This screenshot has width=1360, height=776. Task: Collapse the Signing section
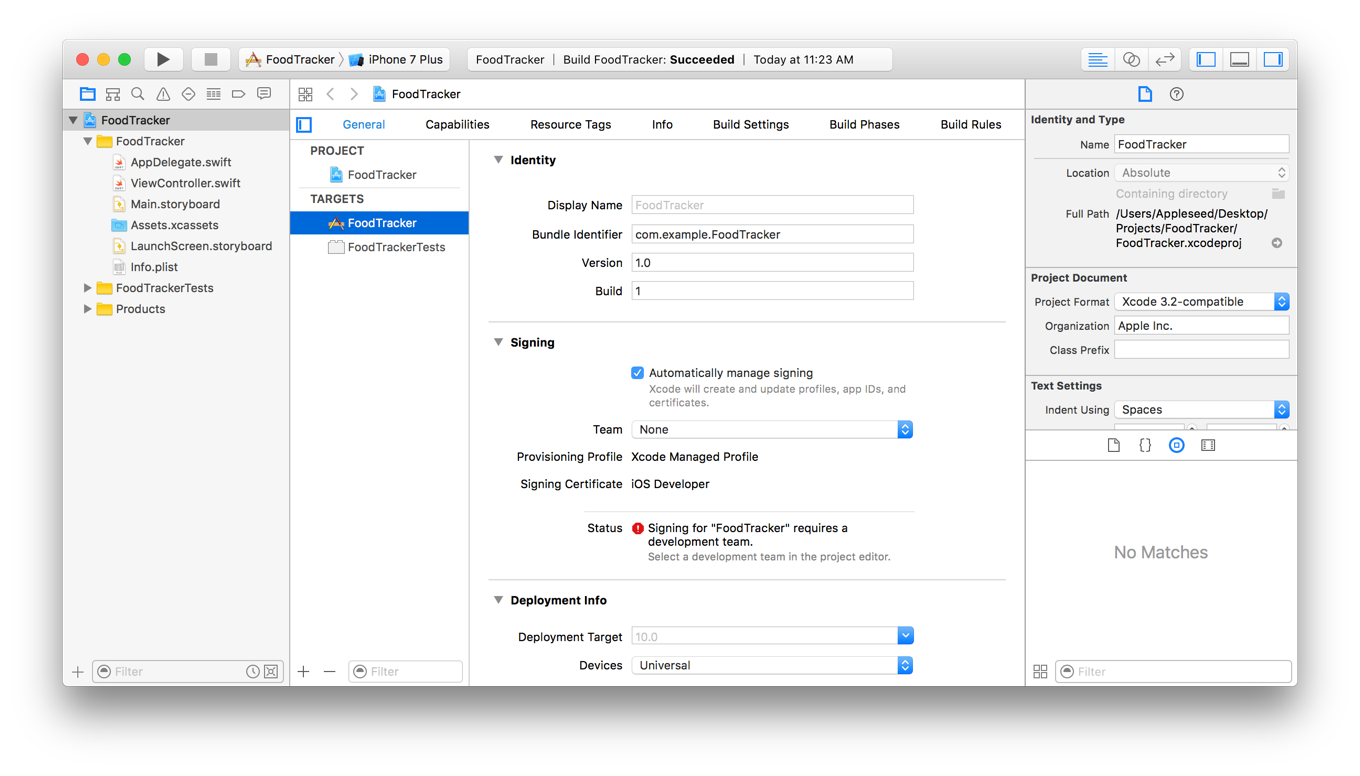pos(498,342)
